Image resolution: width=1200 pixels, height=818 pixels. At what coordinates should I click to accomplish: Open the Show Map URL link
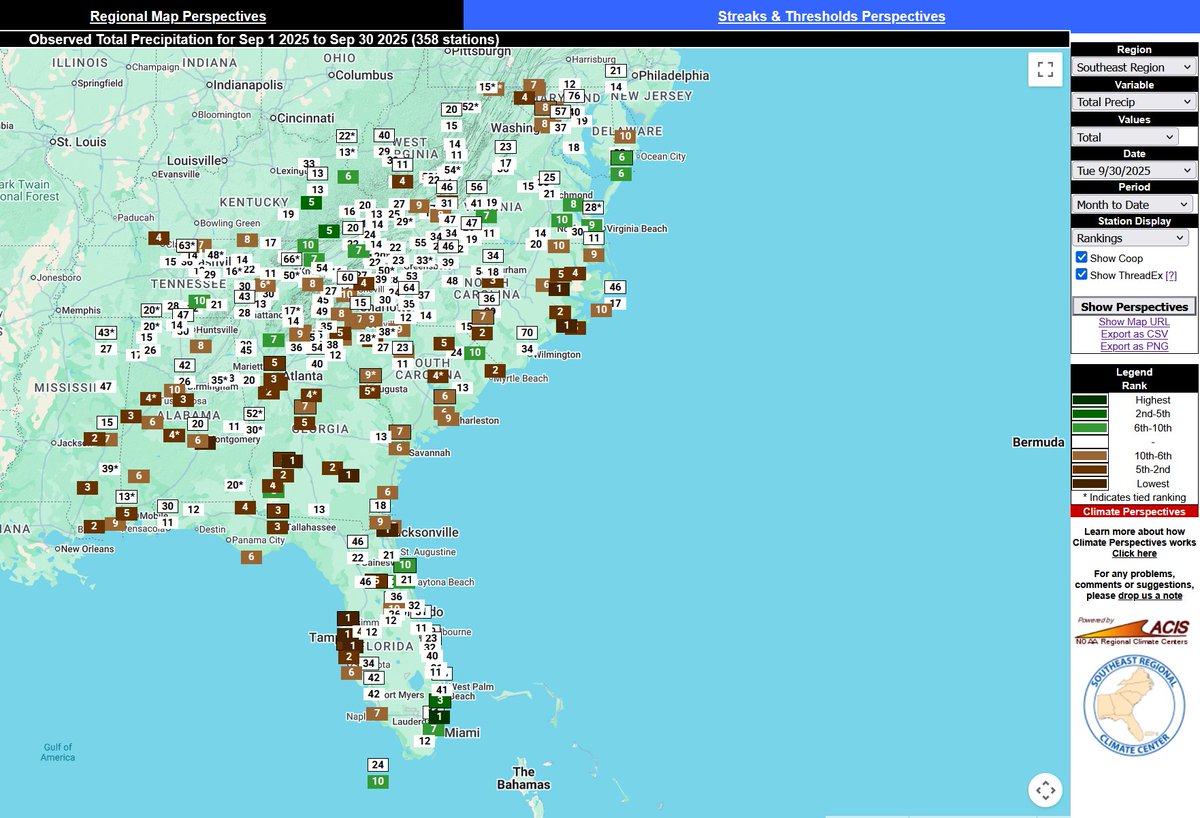[x=1134, y=322]
